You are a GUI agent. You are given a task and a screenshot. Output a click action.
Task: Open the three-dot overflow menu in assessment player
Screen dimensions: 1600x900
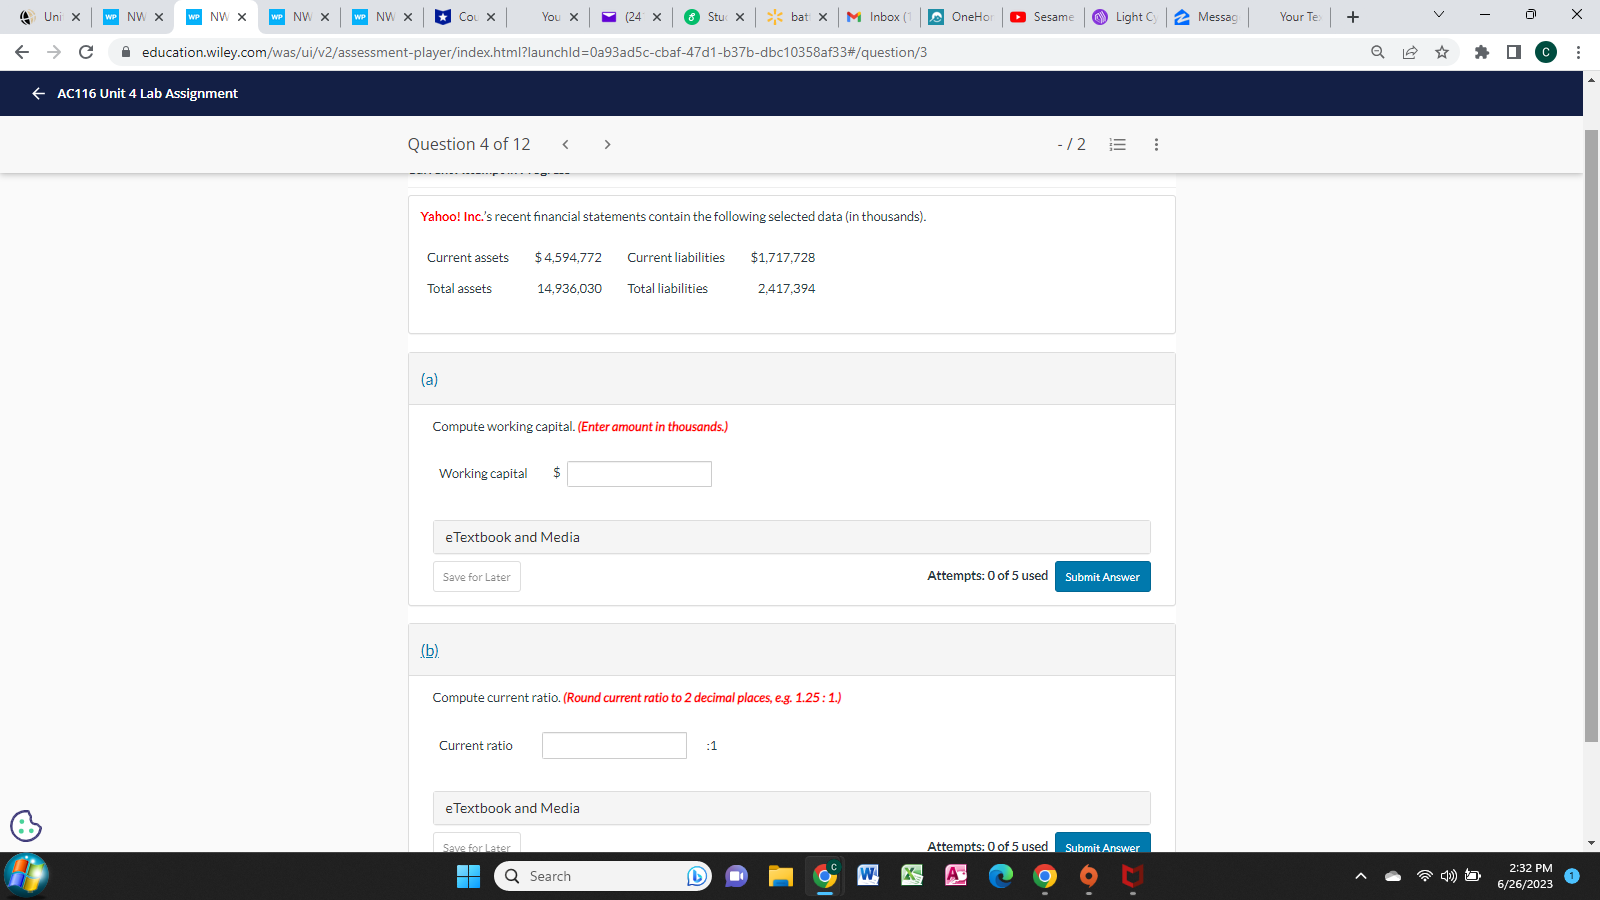1155,145
